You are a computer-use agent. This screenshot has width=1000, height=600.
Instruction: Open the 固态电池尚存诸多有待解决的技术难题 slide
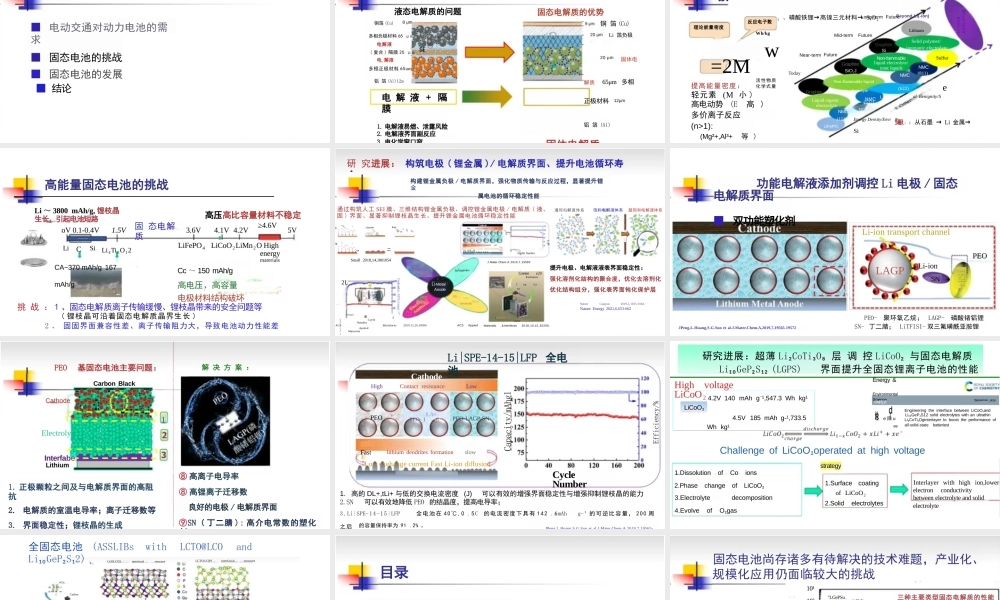coord(835,567)
